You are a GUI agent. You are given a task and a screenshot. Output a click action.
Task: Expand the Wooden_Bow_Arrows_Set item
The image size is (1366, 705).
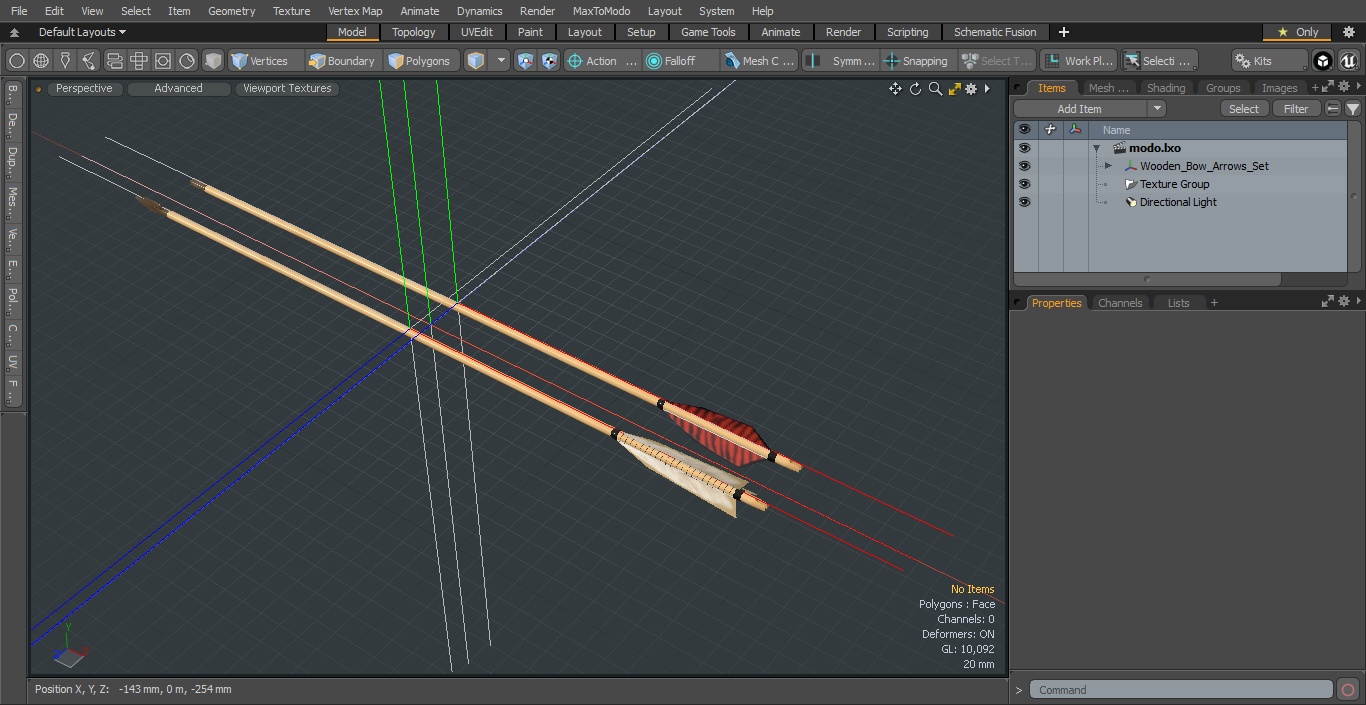pos(1108,166)
